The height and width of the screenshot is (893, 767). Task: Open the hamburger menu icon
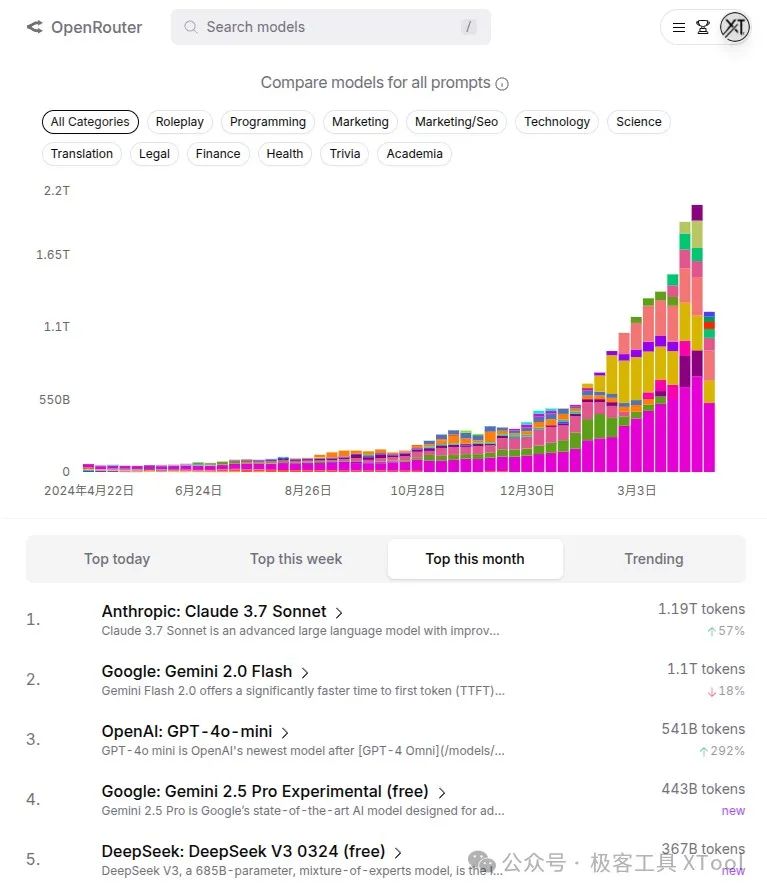(679, 27)
